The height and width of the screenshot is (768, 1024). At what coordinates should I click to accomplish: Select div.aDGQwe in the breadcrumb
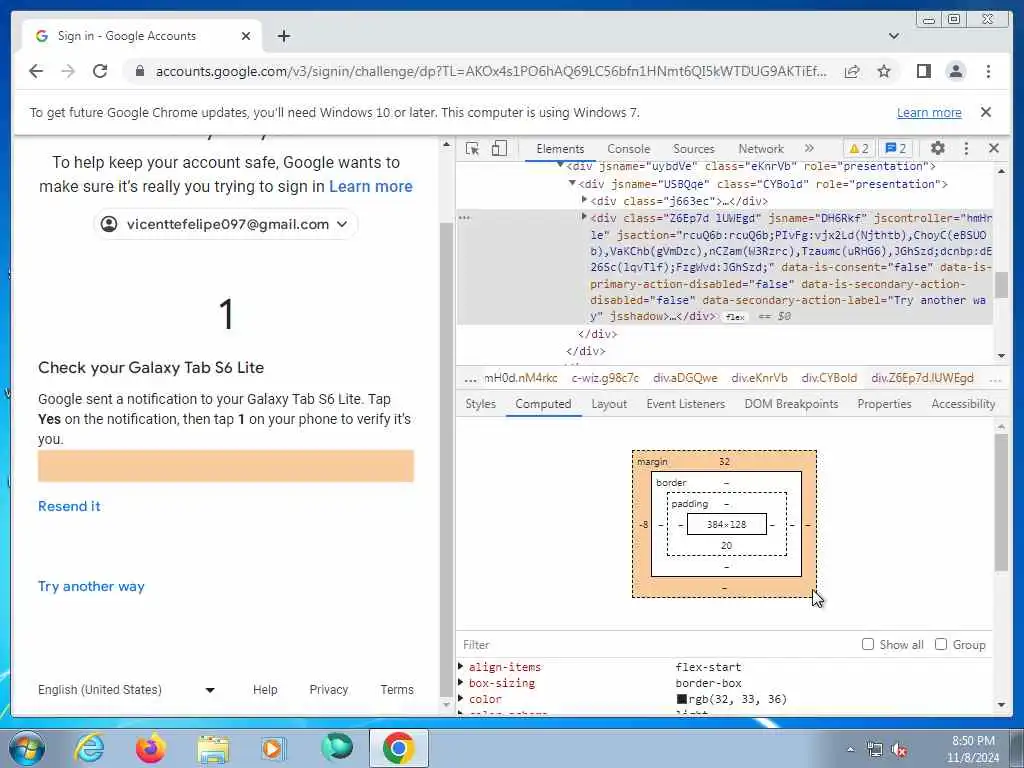coord(685,378)
